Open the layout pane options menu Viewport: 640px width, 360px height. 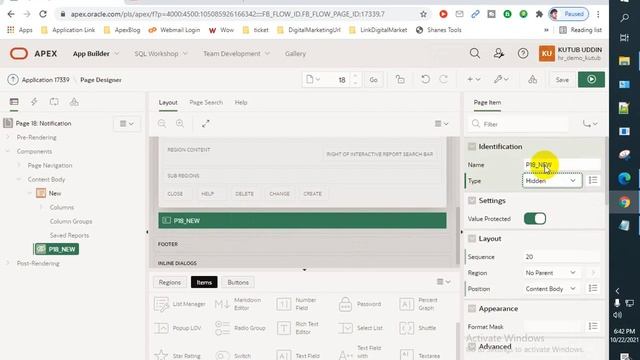click(442, 124)
